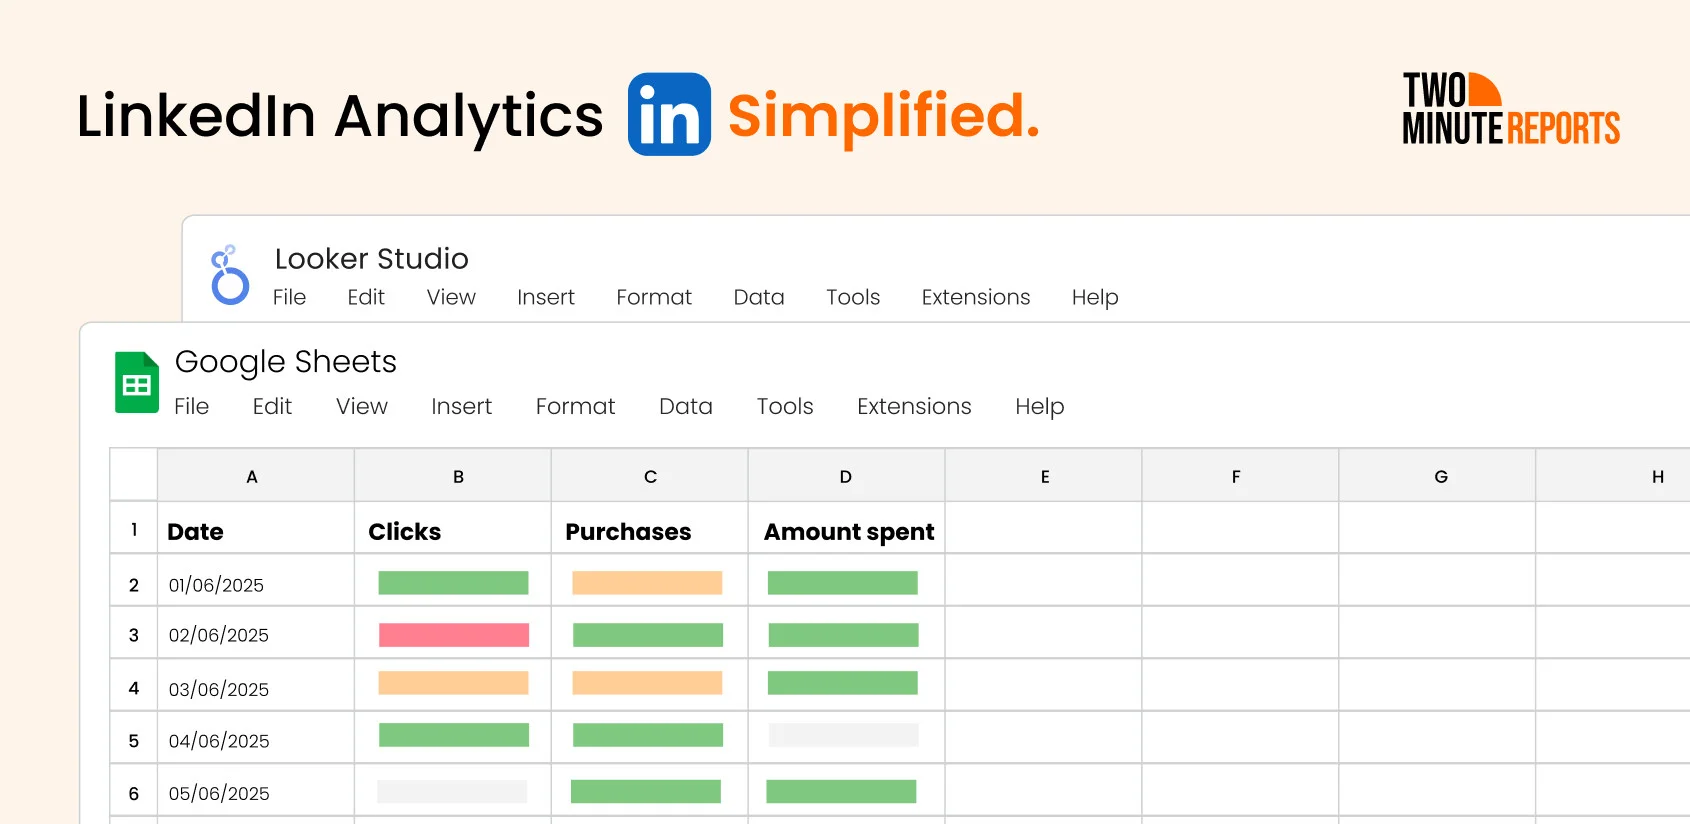Open Help menu in Google Sheets
The height and width of the screenshot is (824, 1690).
click(x=1040, y=407)
